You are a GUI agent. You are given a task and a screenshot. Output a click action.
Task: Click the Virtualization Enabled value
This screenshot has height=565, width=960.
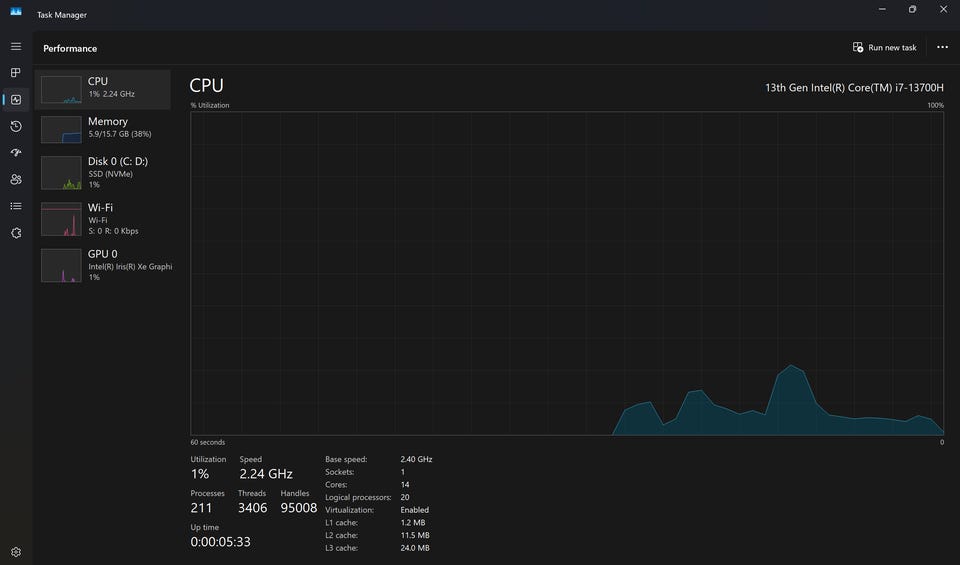[x=414, y=510]
